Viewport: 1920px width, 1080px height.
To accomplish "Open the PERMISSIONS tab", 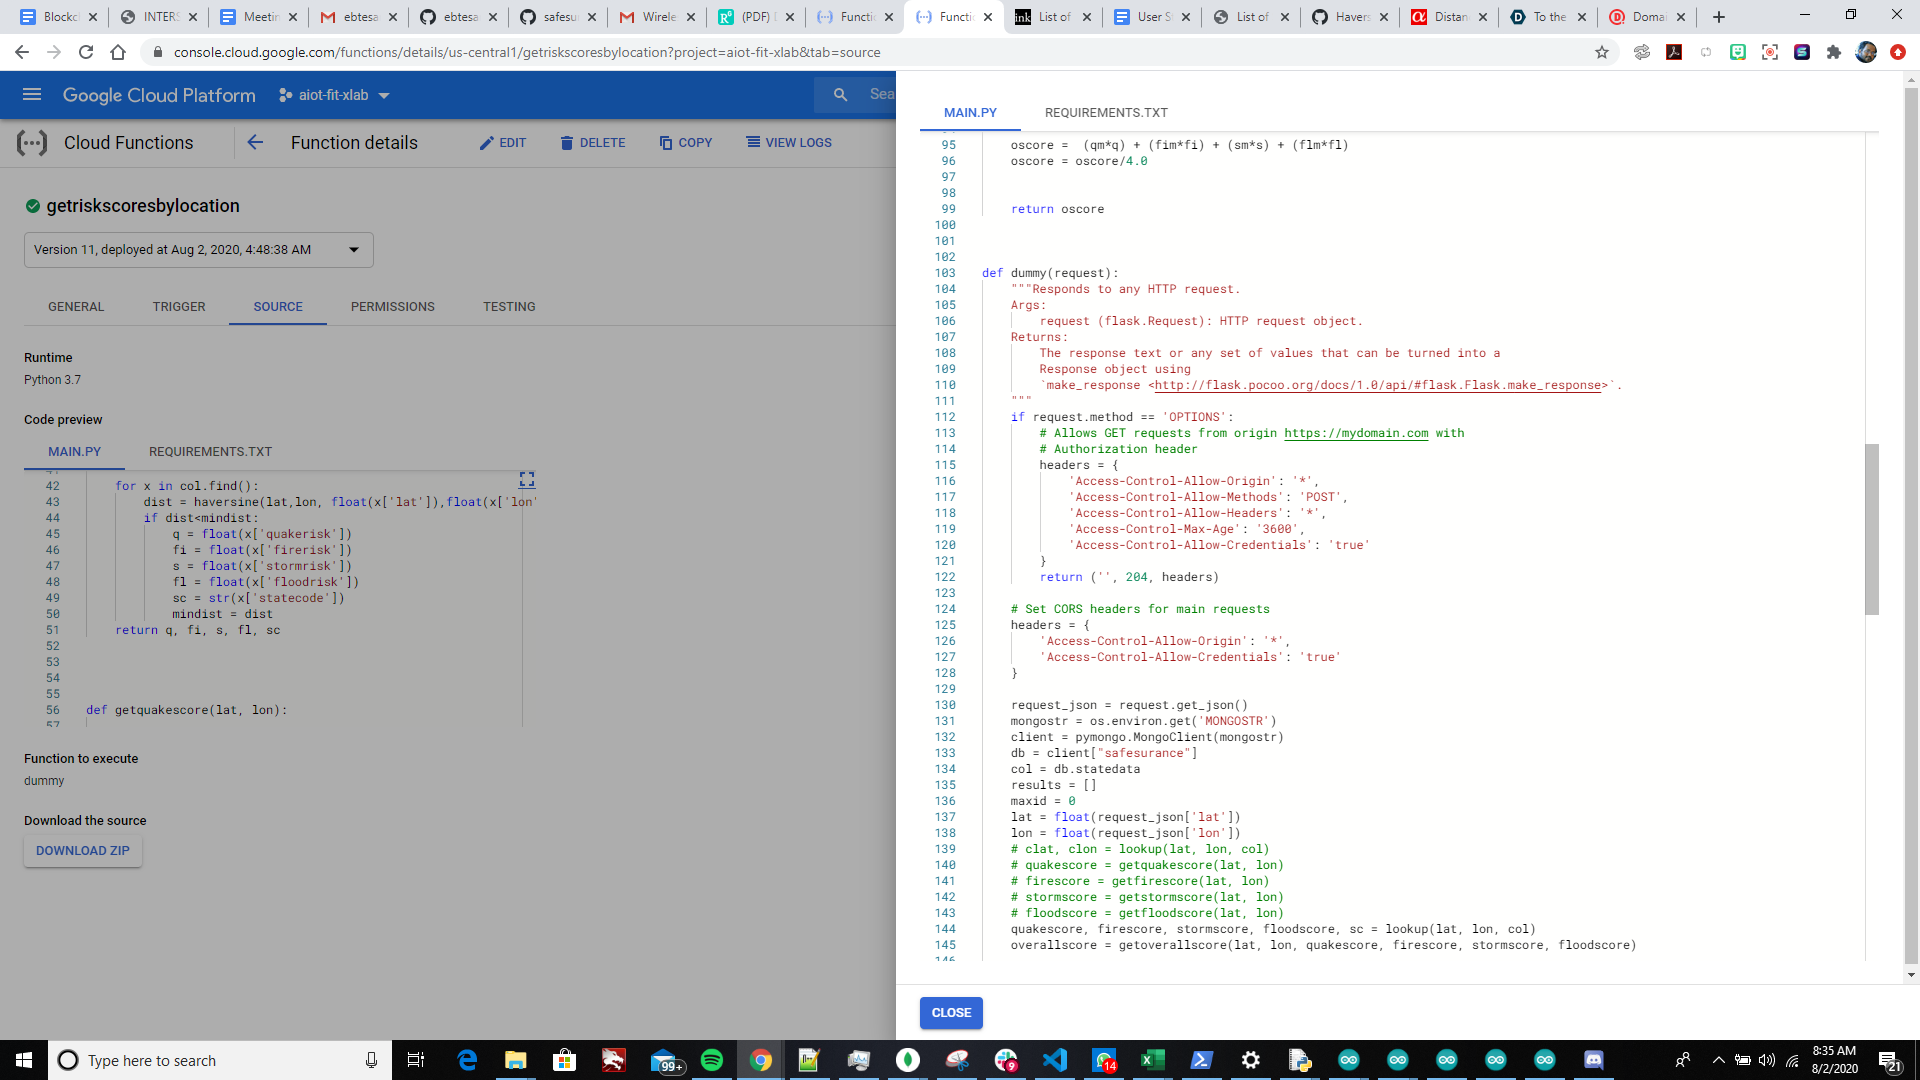I will [x=392, y=307].
